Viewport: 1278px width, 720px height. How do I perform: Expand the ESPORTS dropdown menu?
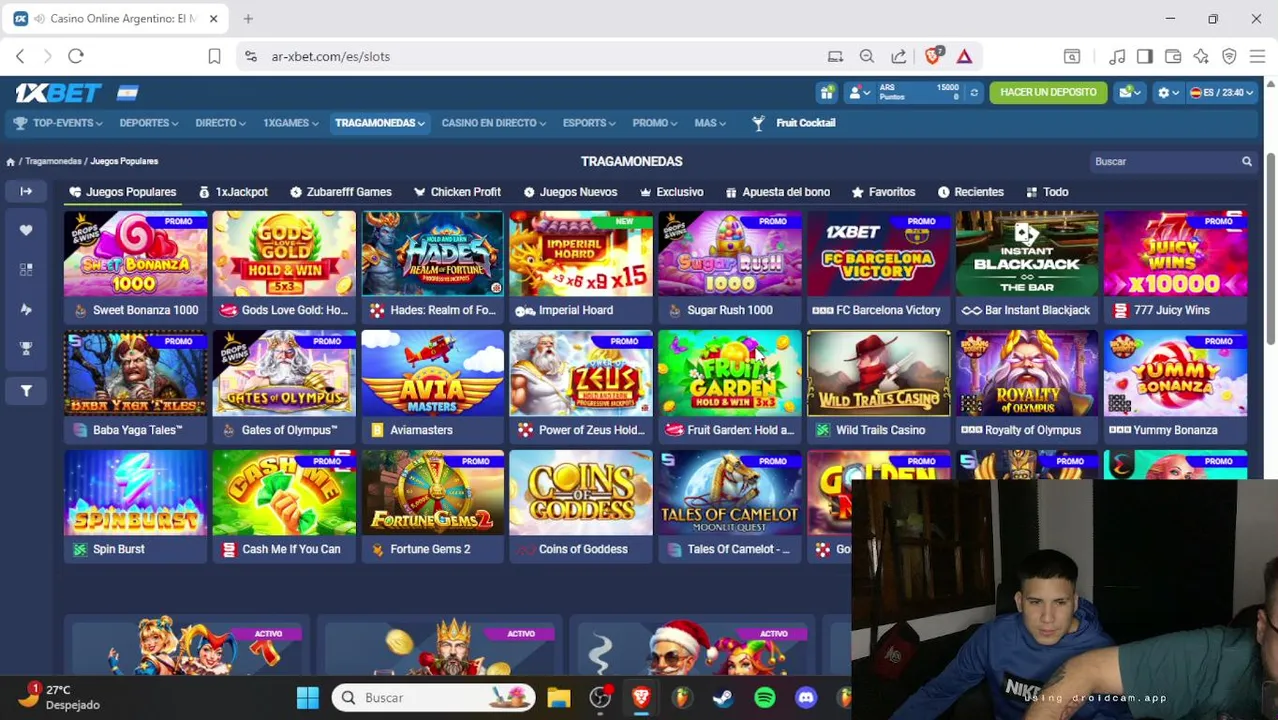click(589, 123)
